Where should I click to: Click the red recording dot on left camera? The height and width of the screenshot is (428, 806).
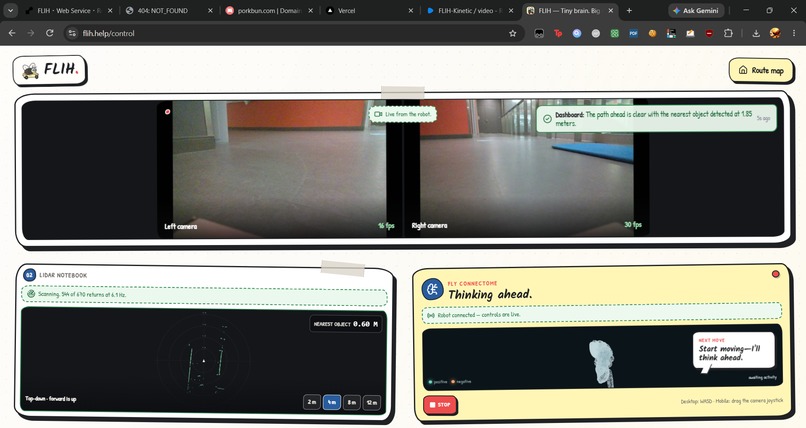(x=168, y=111)
